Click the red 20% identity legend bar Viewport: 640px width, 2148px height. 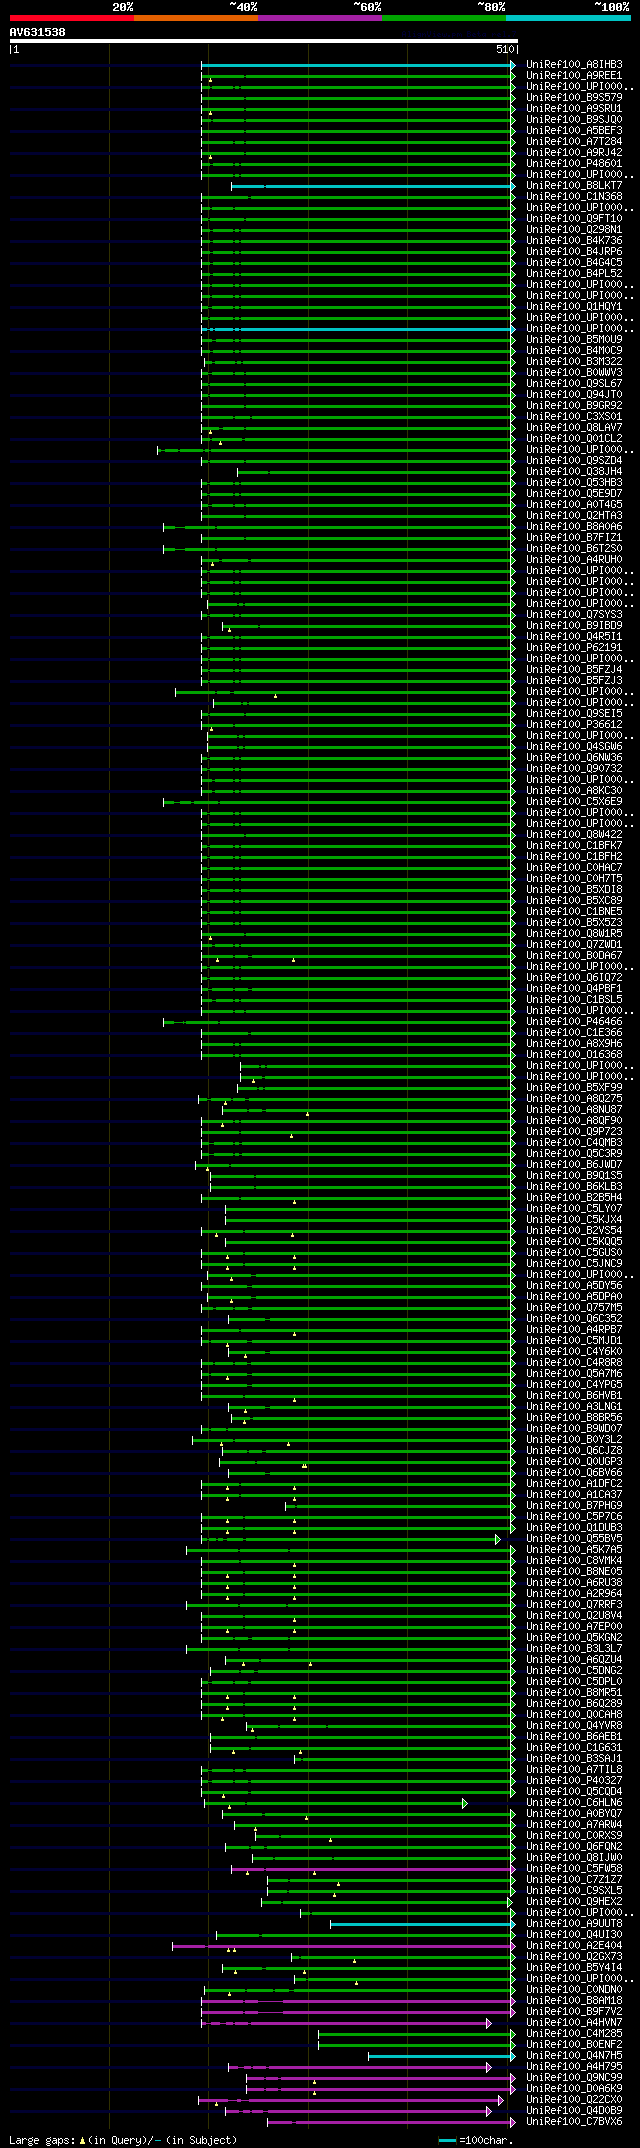(71, 17)
